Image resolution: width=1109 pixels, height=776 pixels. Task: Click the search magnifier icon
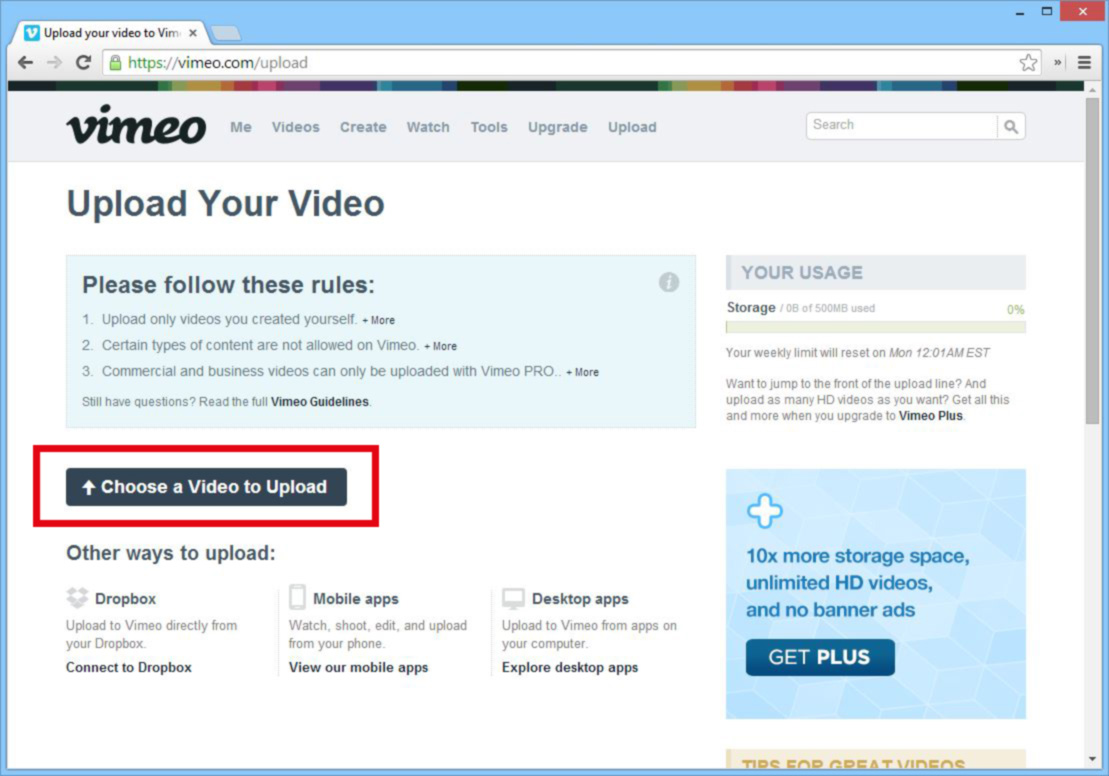[1011, 127]
